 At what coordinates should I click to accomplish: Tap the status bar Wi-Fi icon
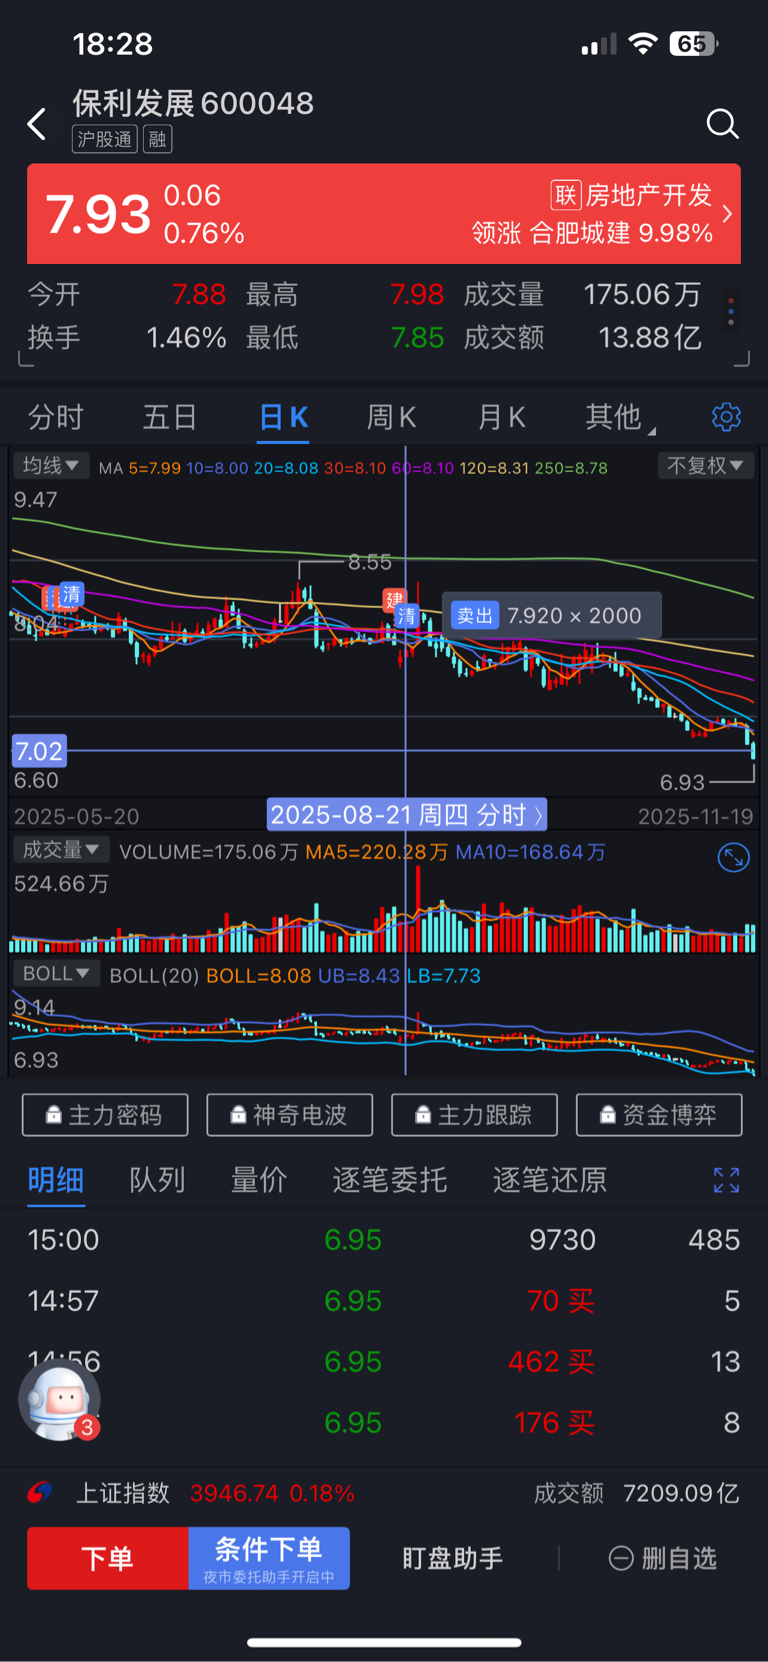click(643, 44)
